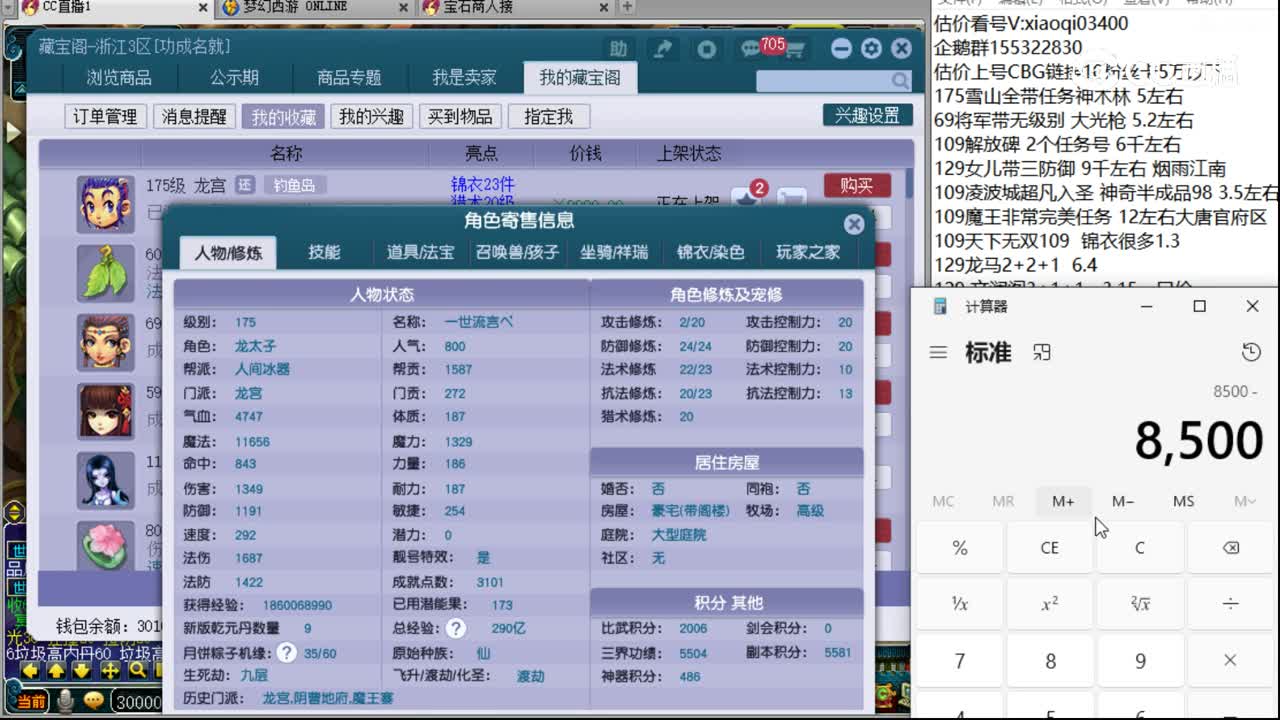The height and width of the screenshot is (720, 1280).
Task: Open the 召唤兽/孩子 tab
Action: pyautogui.click(x=517, y=253)
